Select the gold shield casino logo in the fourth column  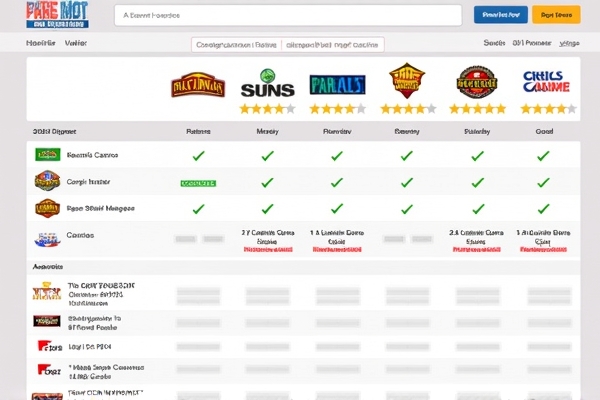click(407, 81)
